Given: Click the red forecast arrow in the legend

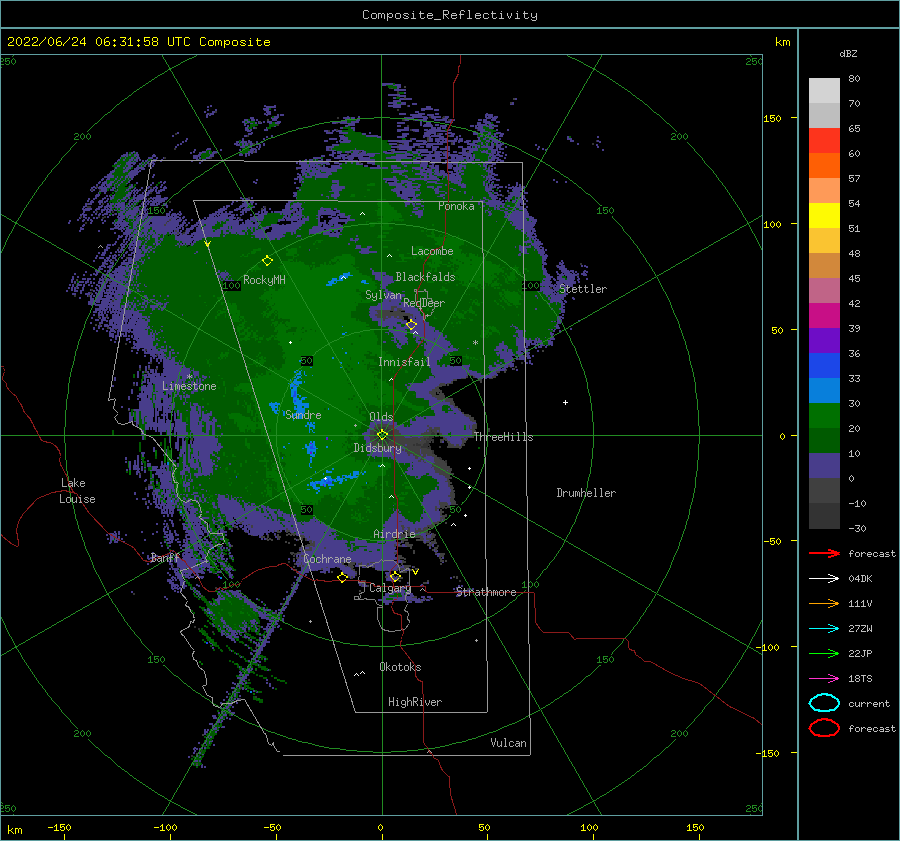Looking at the screenshot, I should pos(824,553).
